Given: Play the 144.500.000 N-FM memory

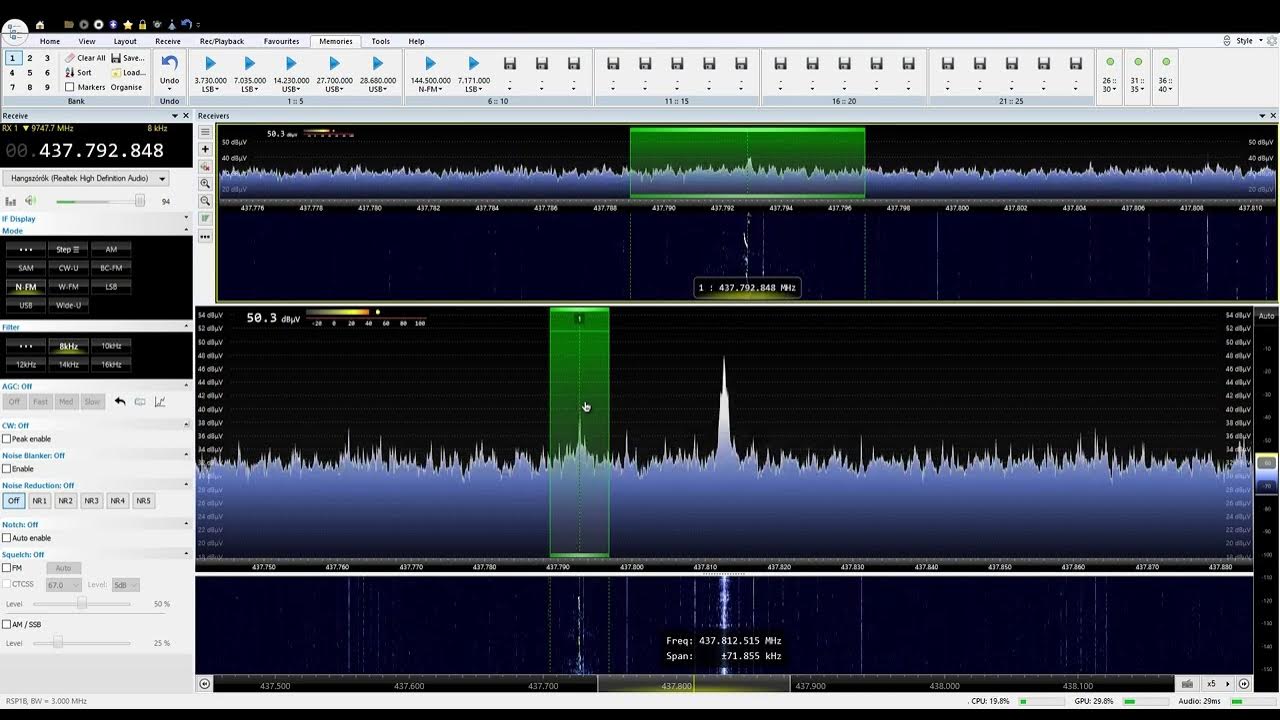Looking at the screenshot, I should 430,64.
